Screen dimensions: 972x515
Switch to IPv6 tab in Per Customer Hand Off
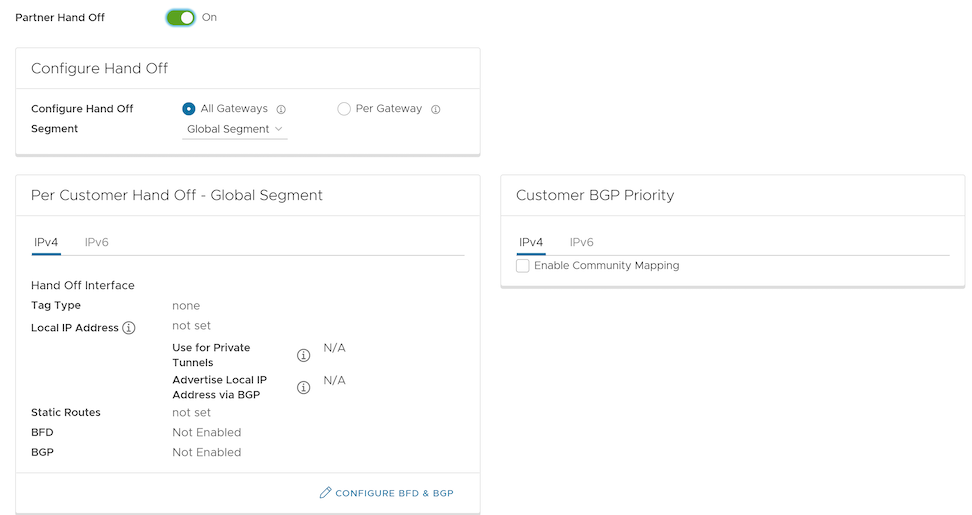[97, 242]
